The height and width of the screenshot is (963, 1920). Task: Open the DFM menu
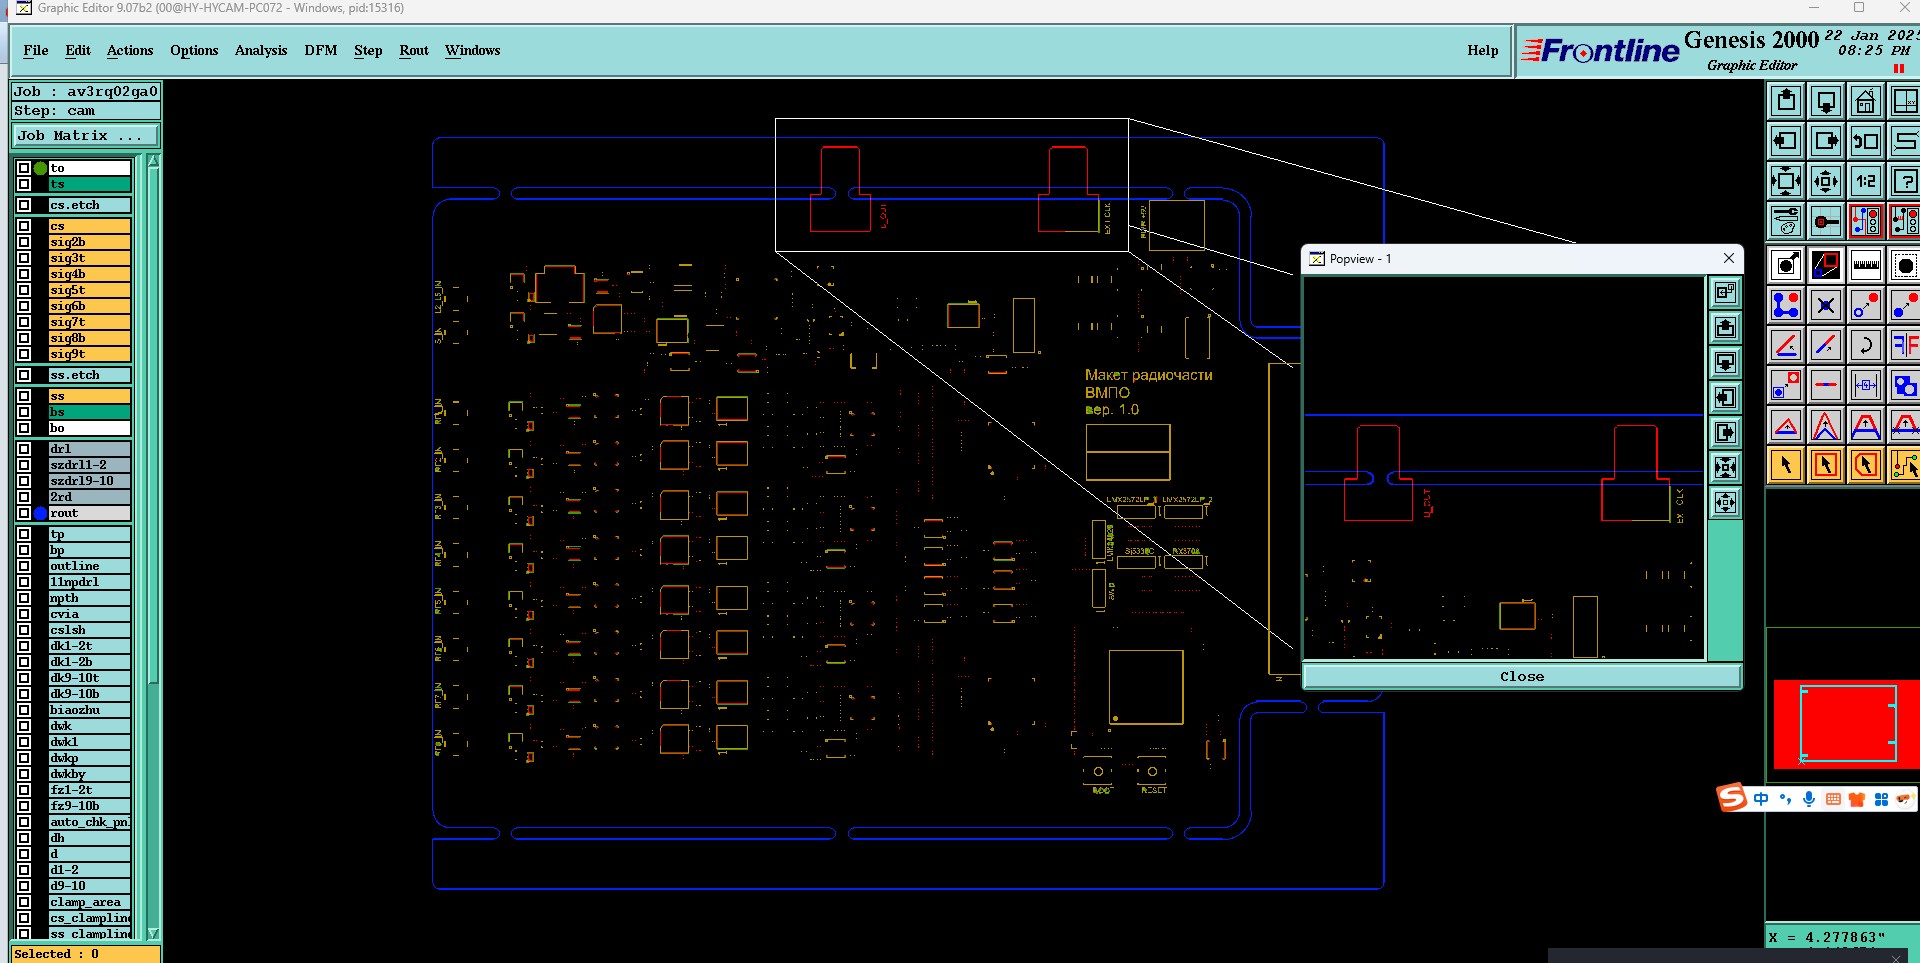321,50
